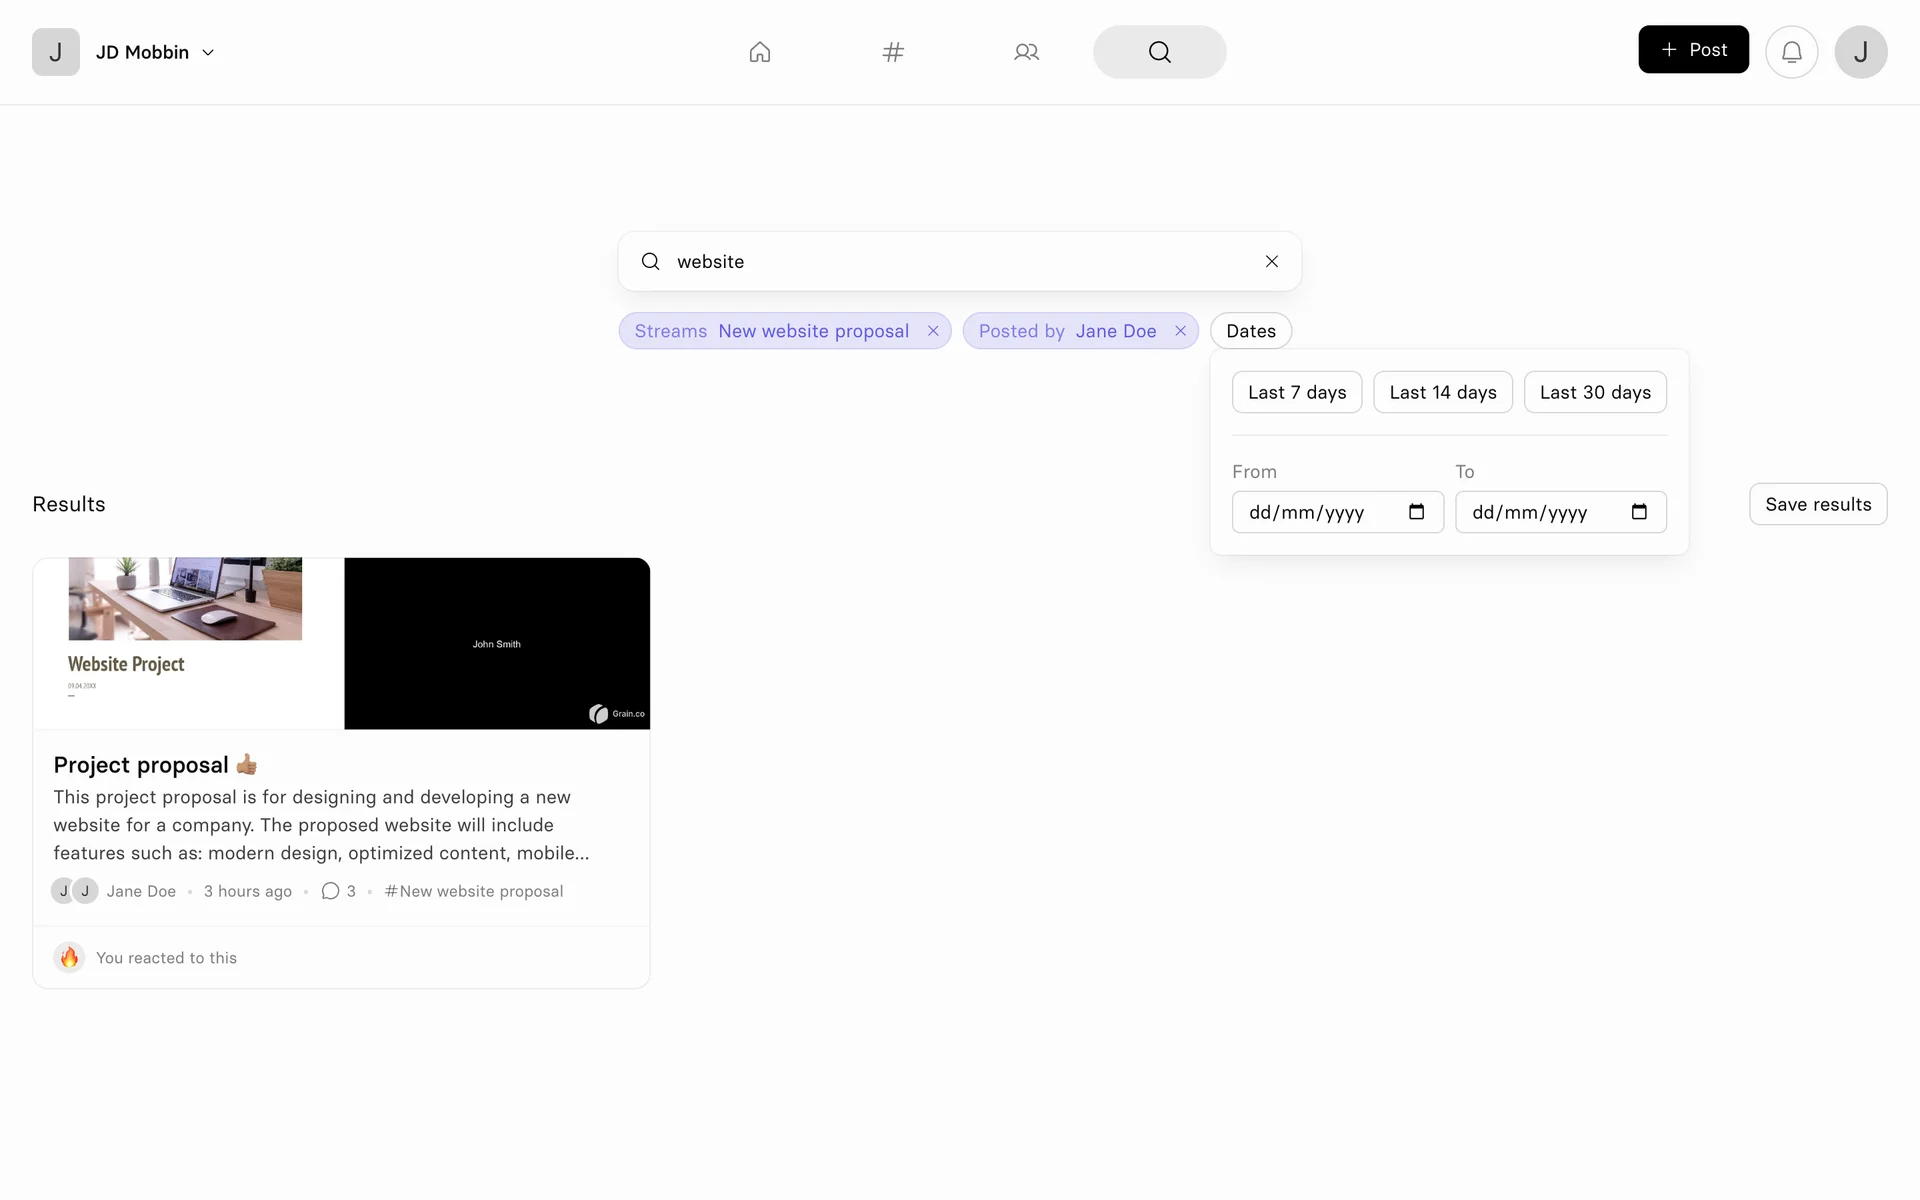Click the Search icon in the top navigation

coord(1159,52)
